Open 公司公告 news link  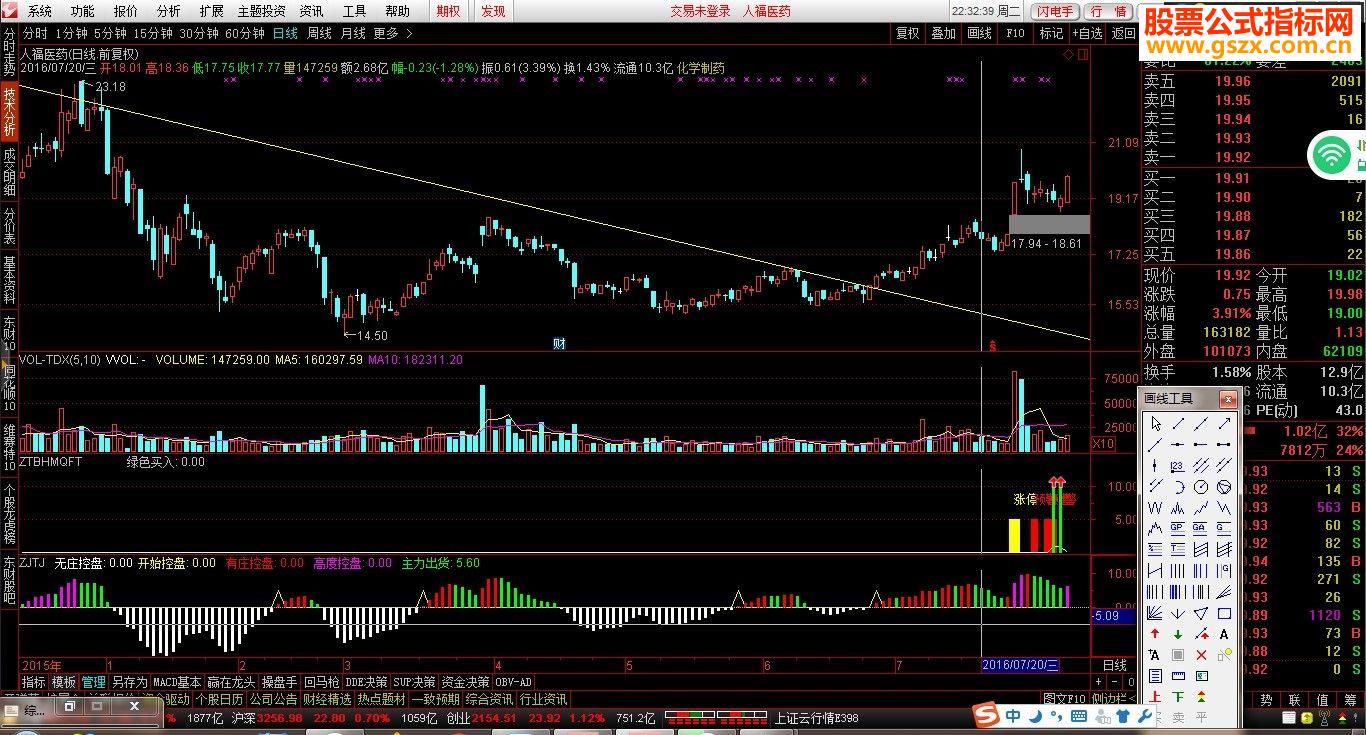[273, 699]
